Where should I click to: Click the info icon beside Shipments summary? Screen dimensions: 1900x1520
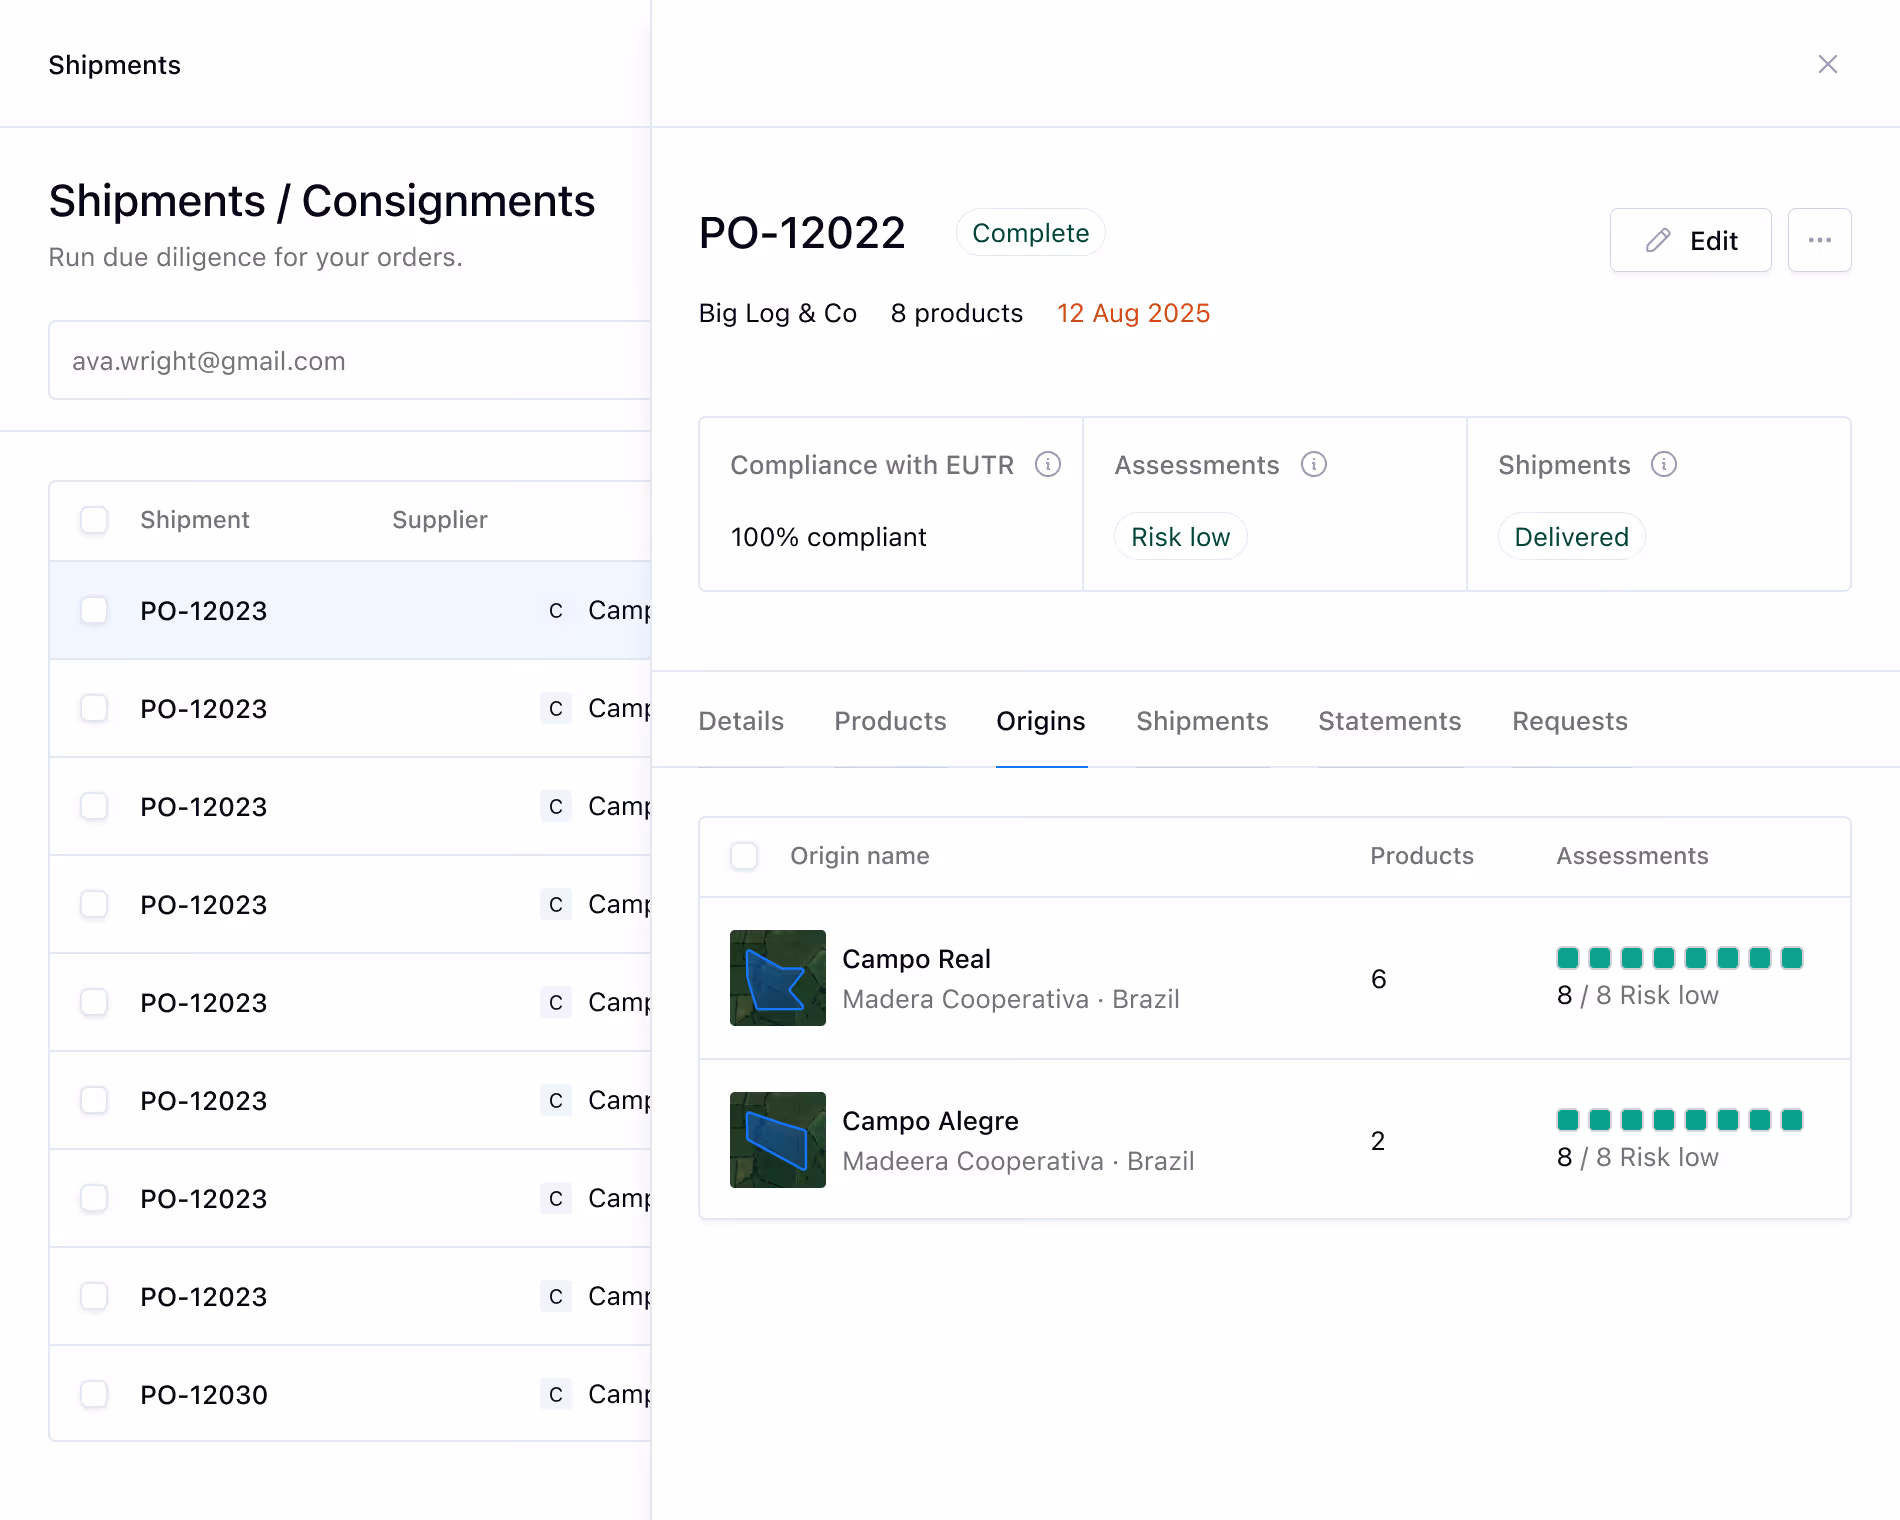(1664, 464)
